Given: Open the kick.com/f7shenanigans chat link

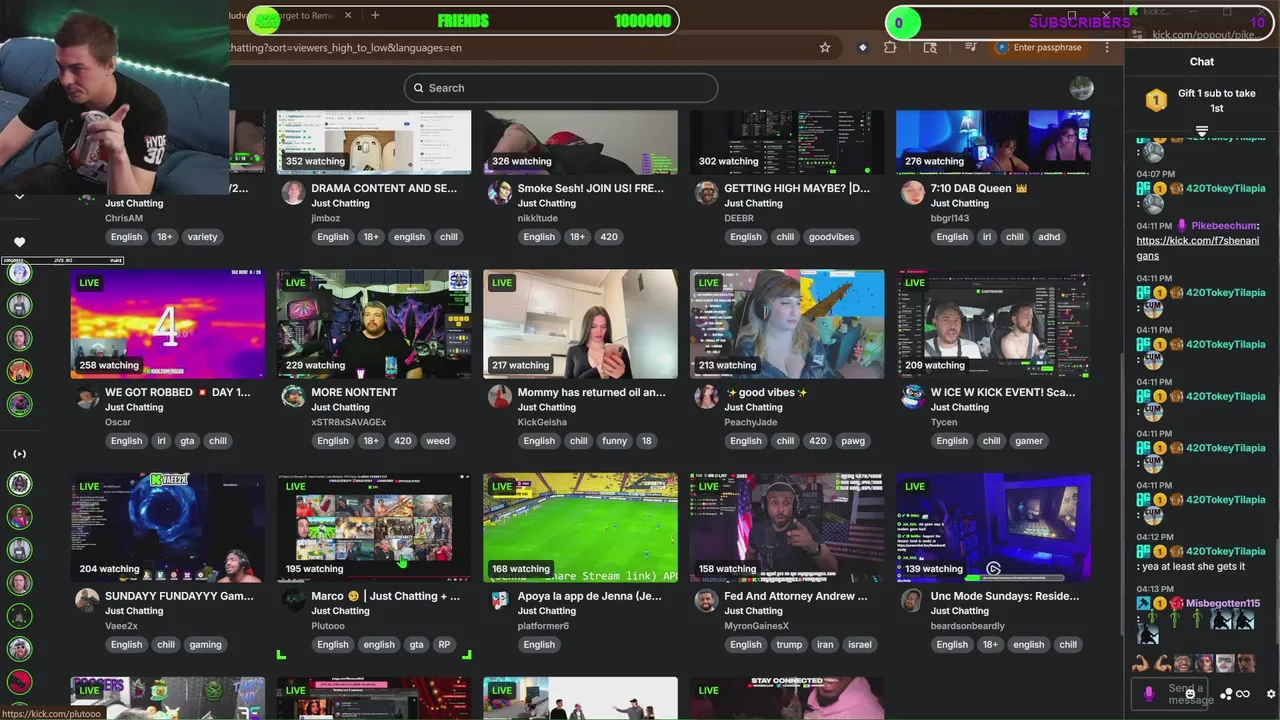Looking at the screenshot, I should click(1198, 248).
